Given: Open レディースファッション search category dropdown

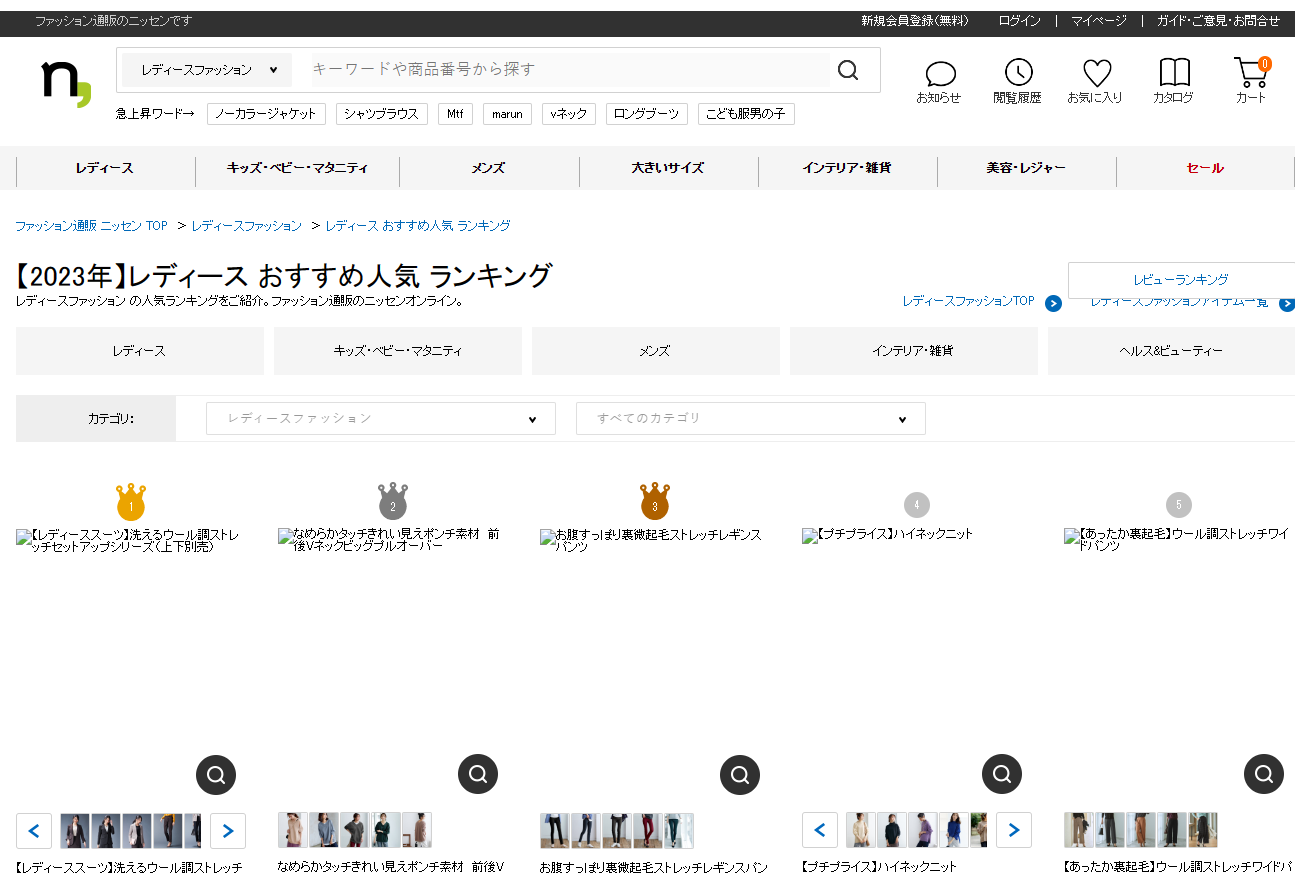Looking at the screenshot, I should (x=207, y=70).
